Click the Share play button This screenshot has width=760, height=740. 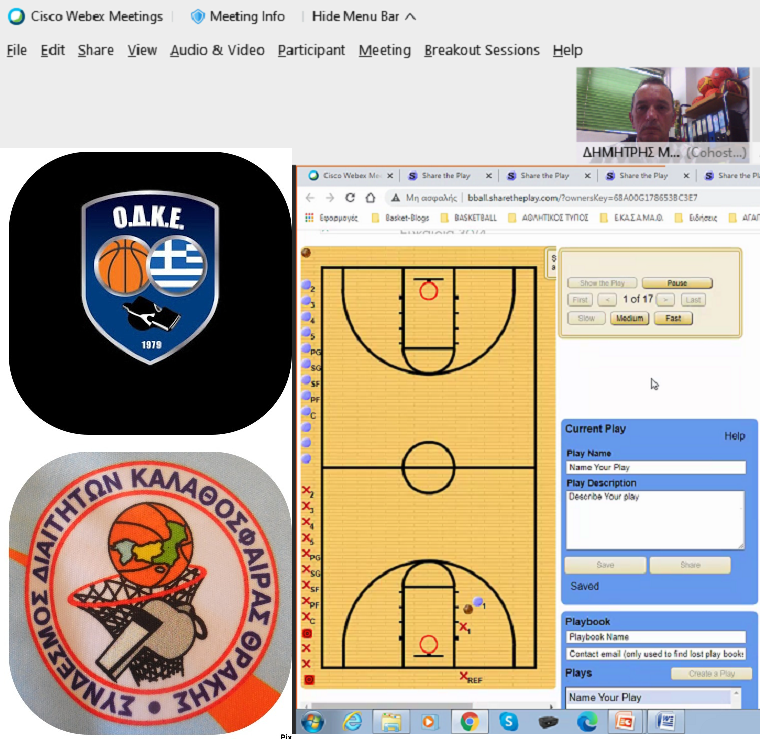click(x=690, y=565)
